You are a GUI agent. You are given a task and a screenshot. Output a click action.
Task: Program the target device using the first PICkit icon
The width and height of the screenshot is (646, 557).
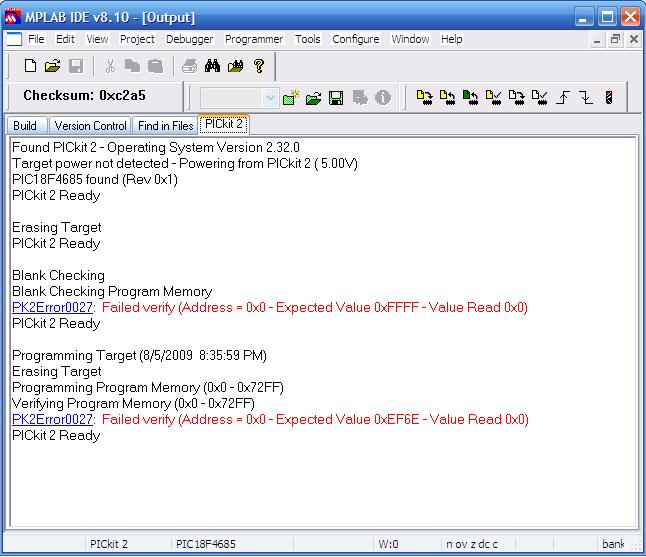(424, 98)
